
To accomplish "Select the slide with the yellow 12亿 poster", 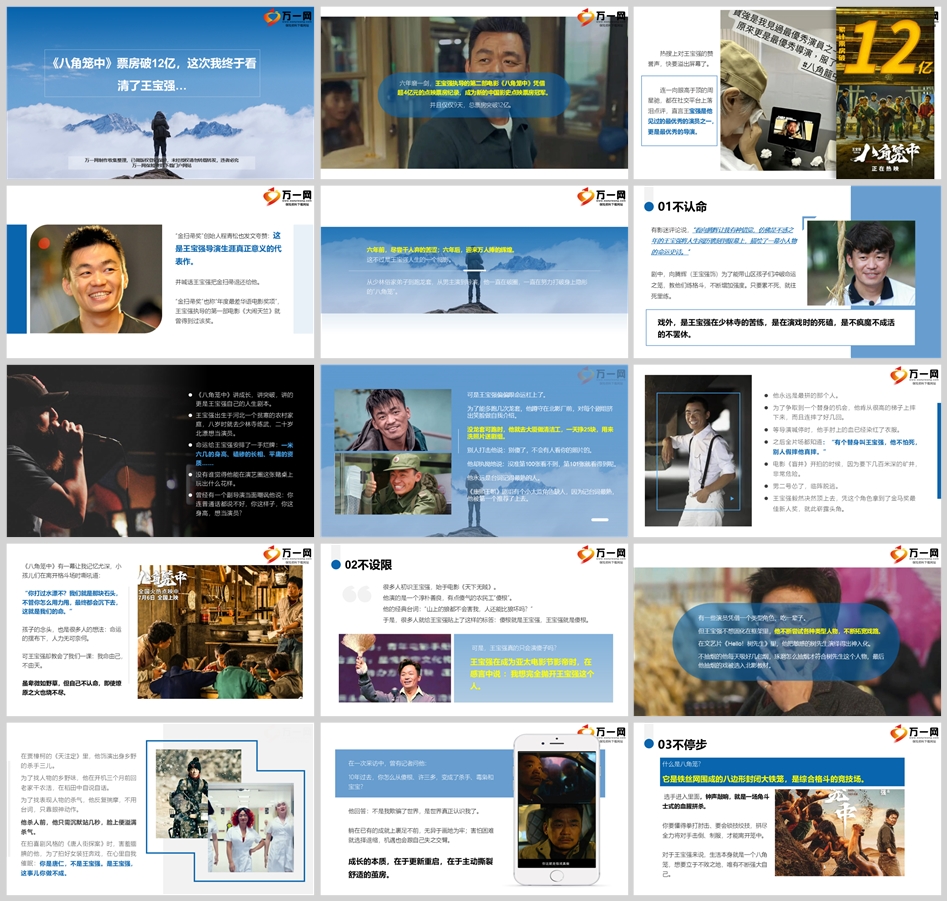I will tap(787, 93).
